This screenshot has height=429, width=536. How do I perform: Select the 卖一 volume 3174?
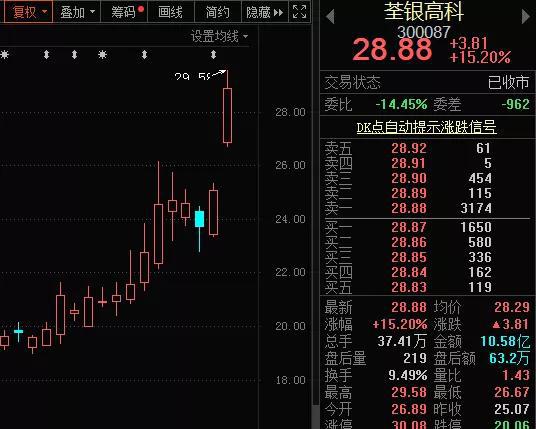(x=476, y=208)
